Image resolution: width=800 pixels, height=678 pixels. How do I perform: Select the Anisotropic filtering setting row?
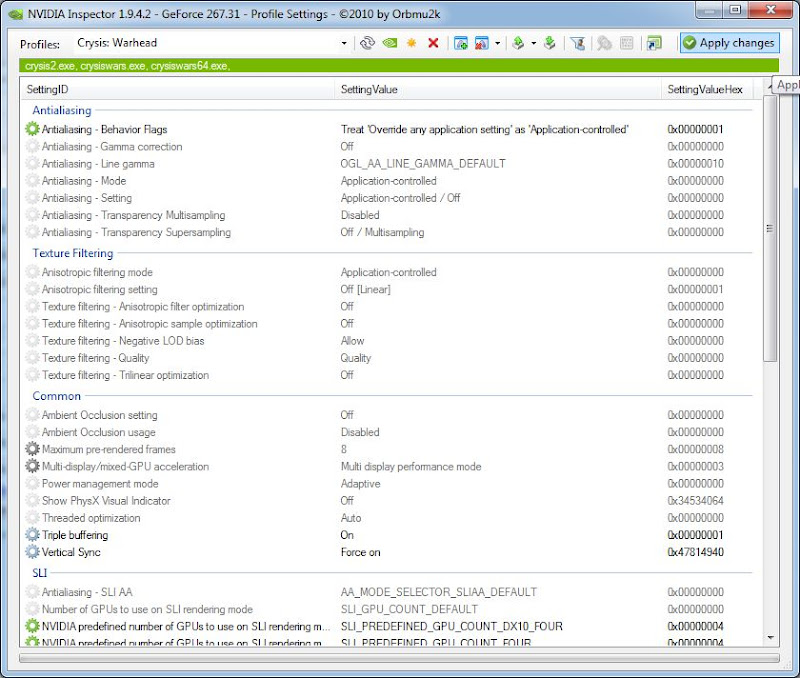388,289
